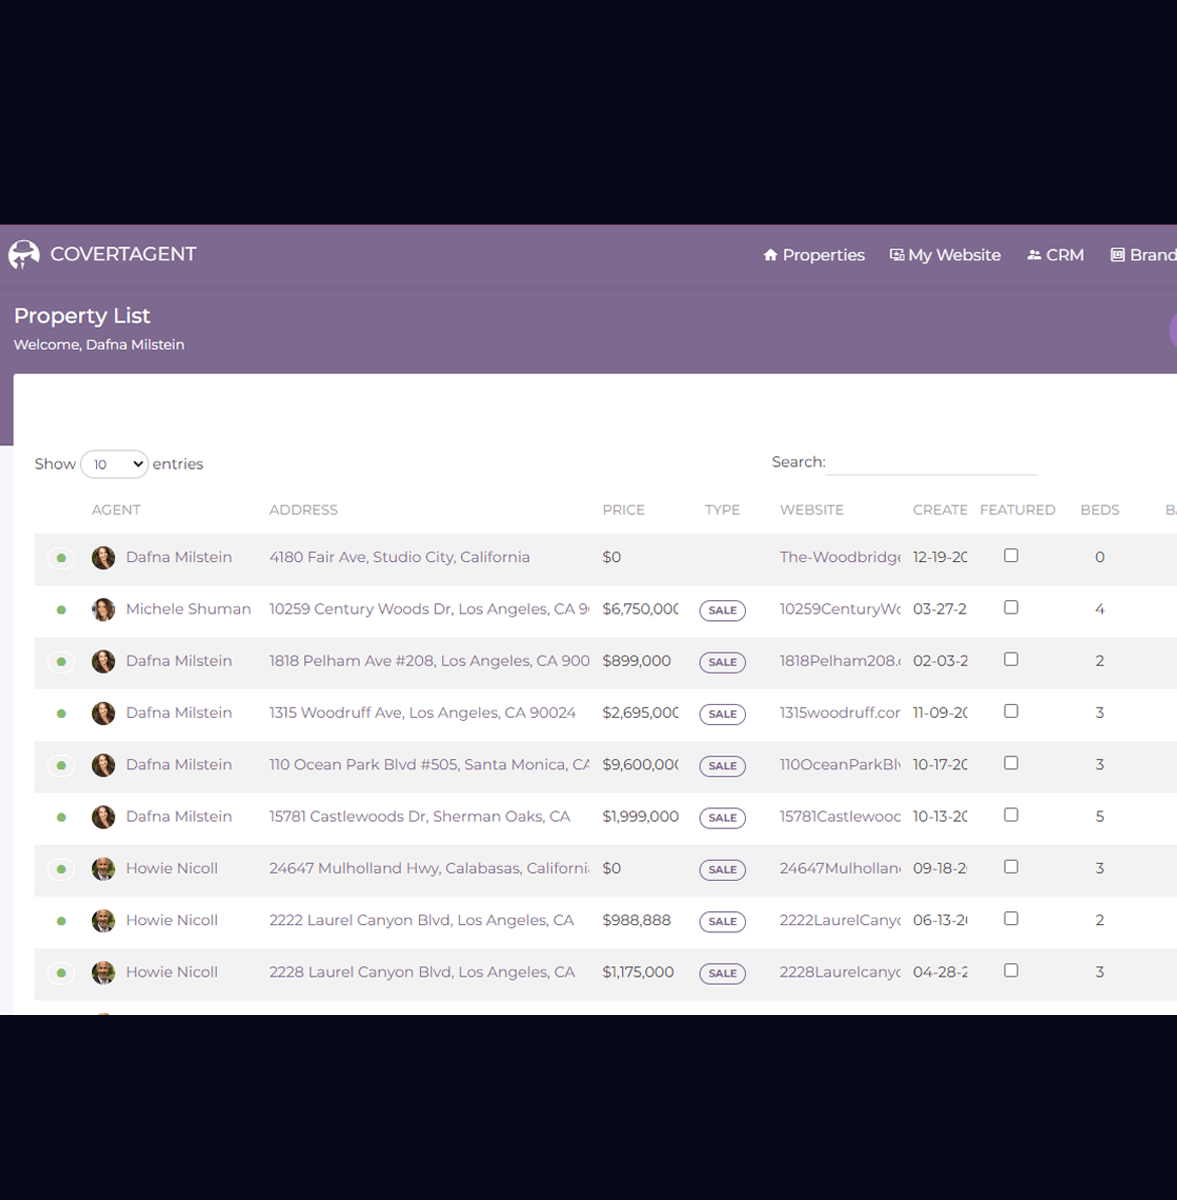Click the Search input field
The height and width of the screenshot is (1200, 1177).
[932, 463]
